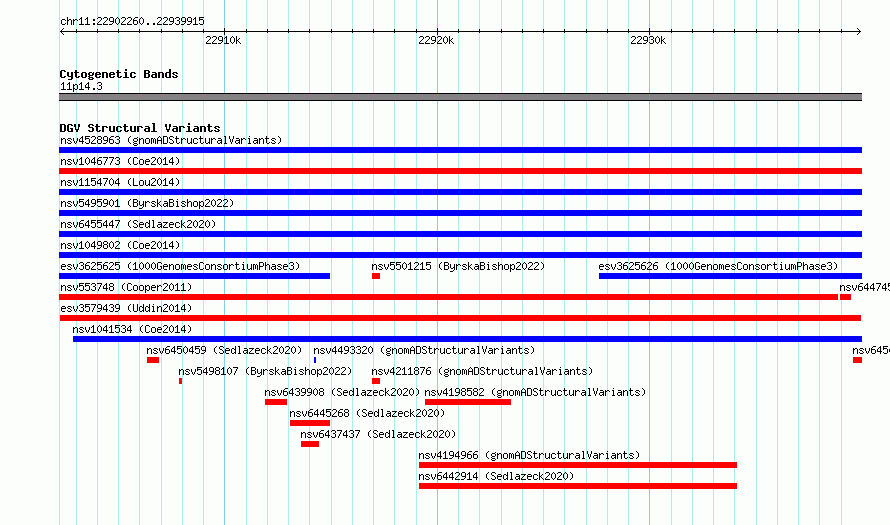Select the small red nsv6450459 marker

[x=153, y=360]
